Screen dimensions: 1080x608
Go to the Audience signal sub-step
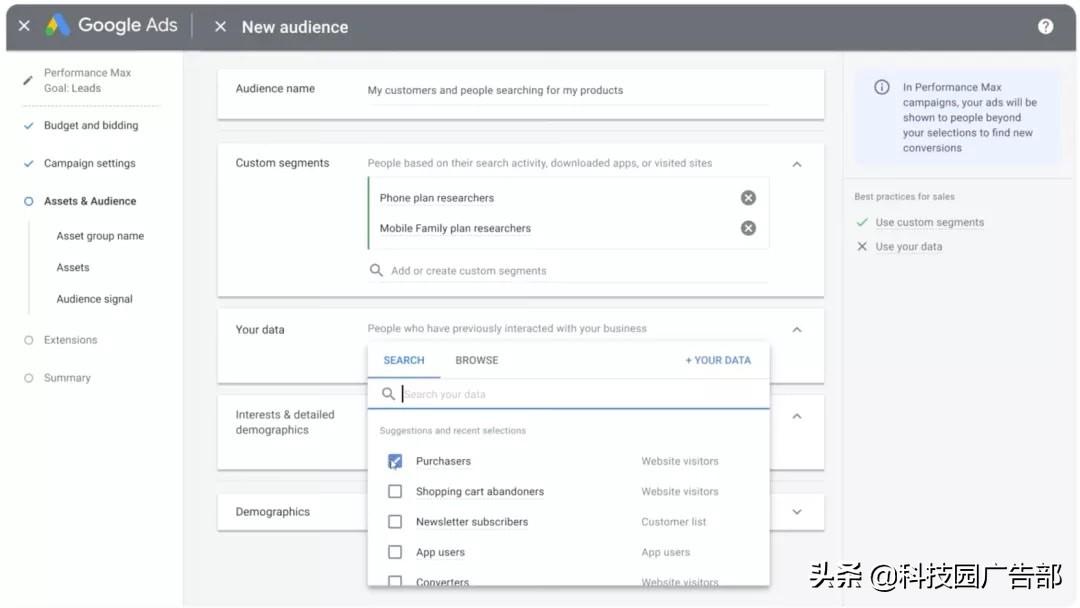pyautogui.click(x=94, y=299)
